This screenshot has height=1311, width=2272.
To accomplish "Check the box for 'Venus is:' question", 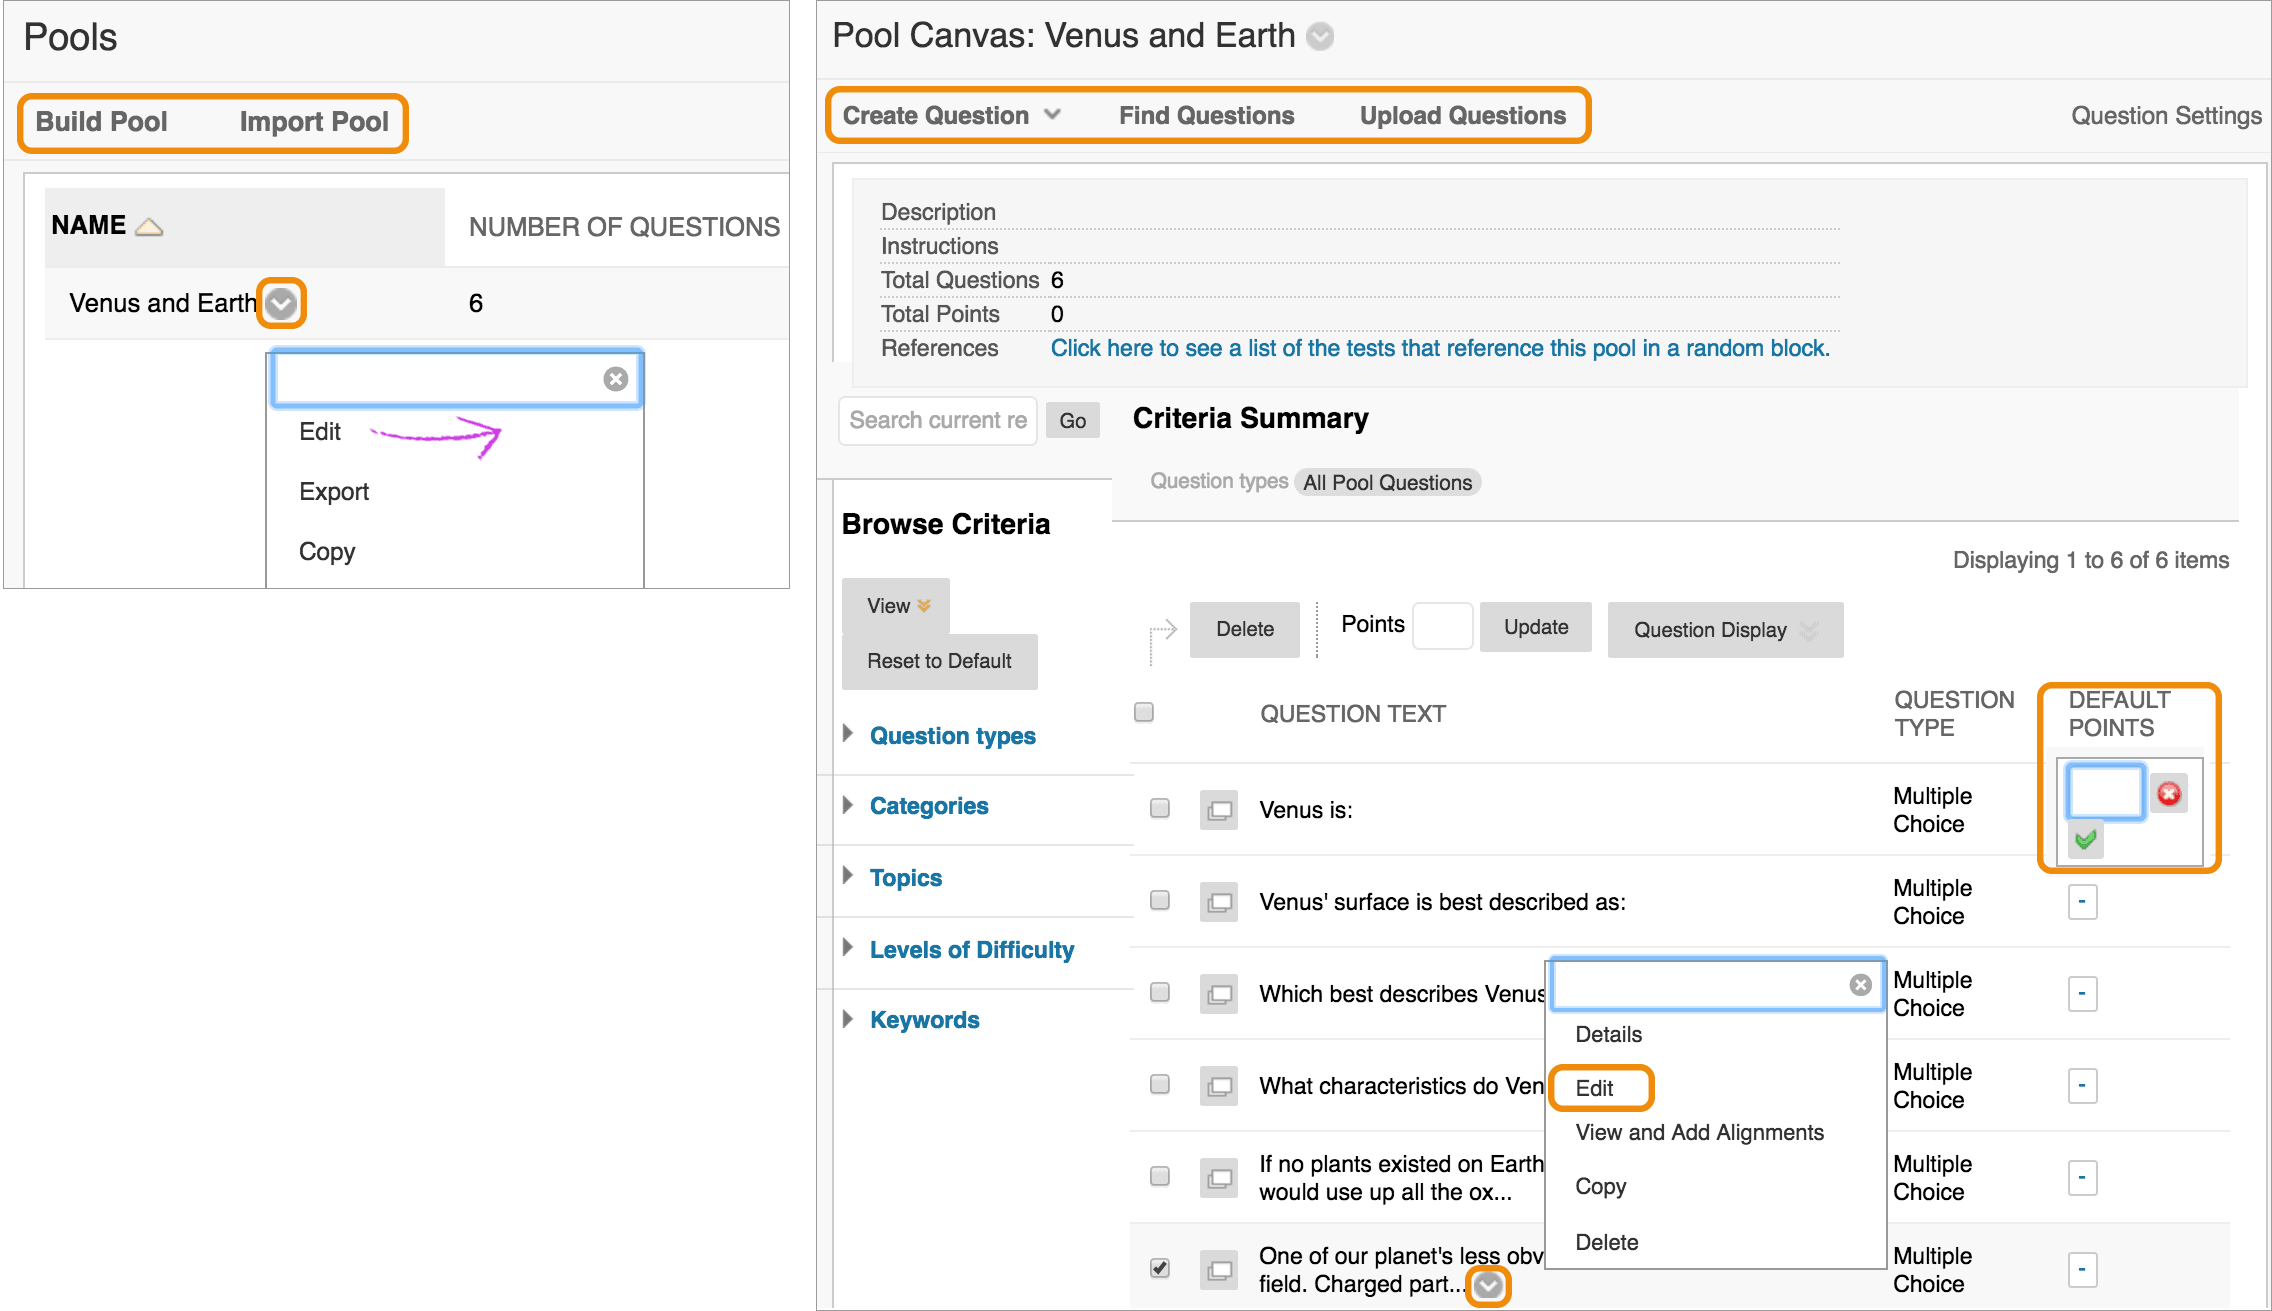I will click(1160, 808).
